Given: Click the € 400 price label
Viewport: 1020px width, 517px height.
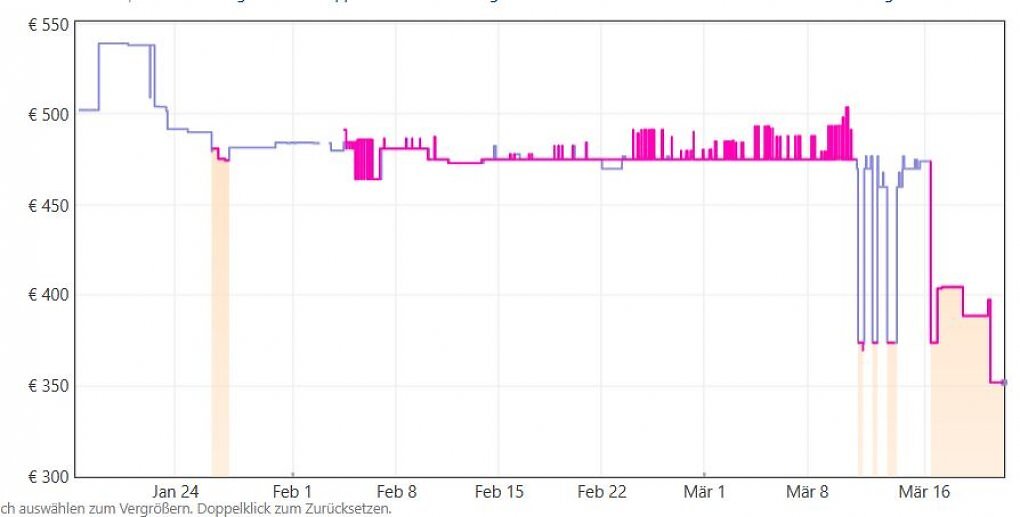Looking at the screenshot, I should pyautogui.click(x=47, y=296).
